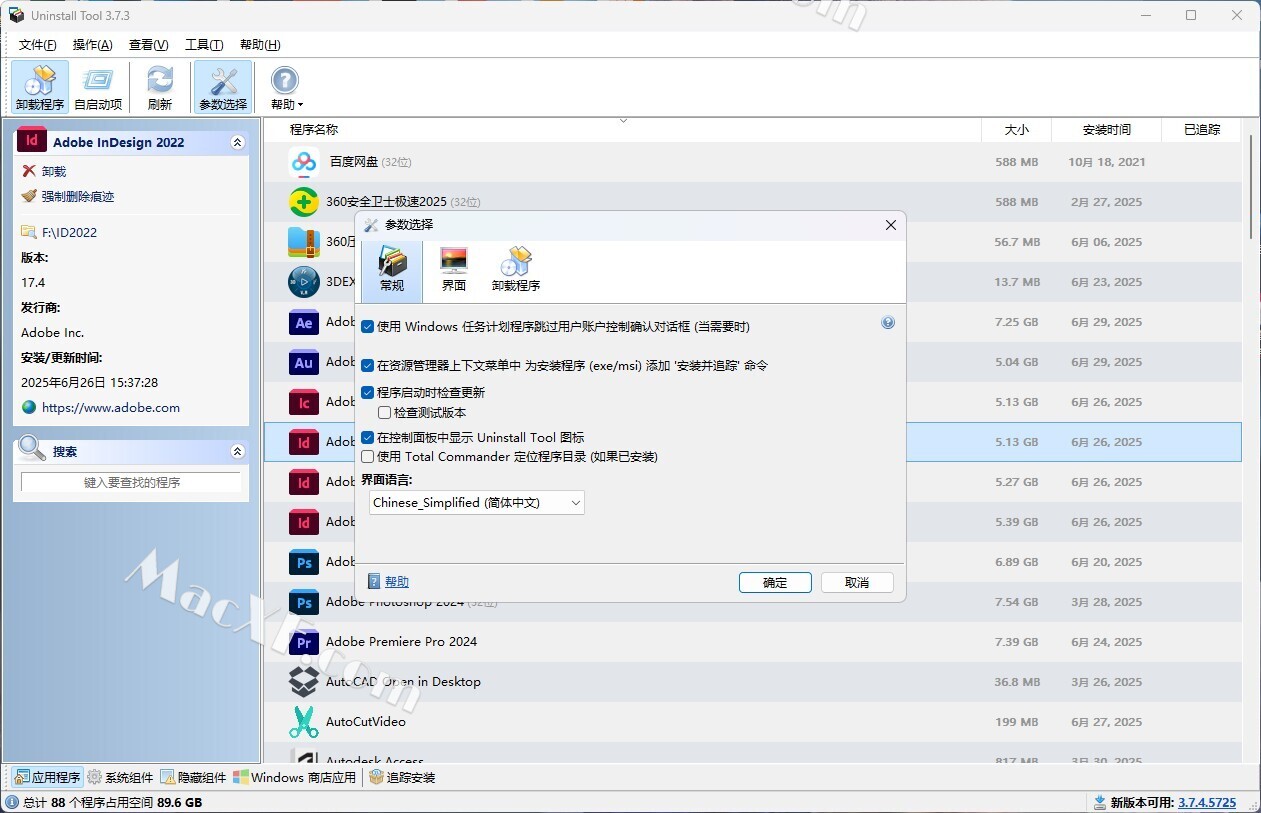
Task: Sort by the 大小 column header
Action: point(1016,130)
